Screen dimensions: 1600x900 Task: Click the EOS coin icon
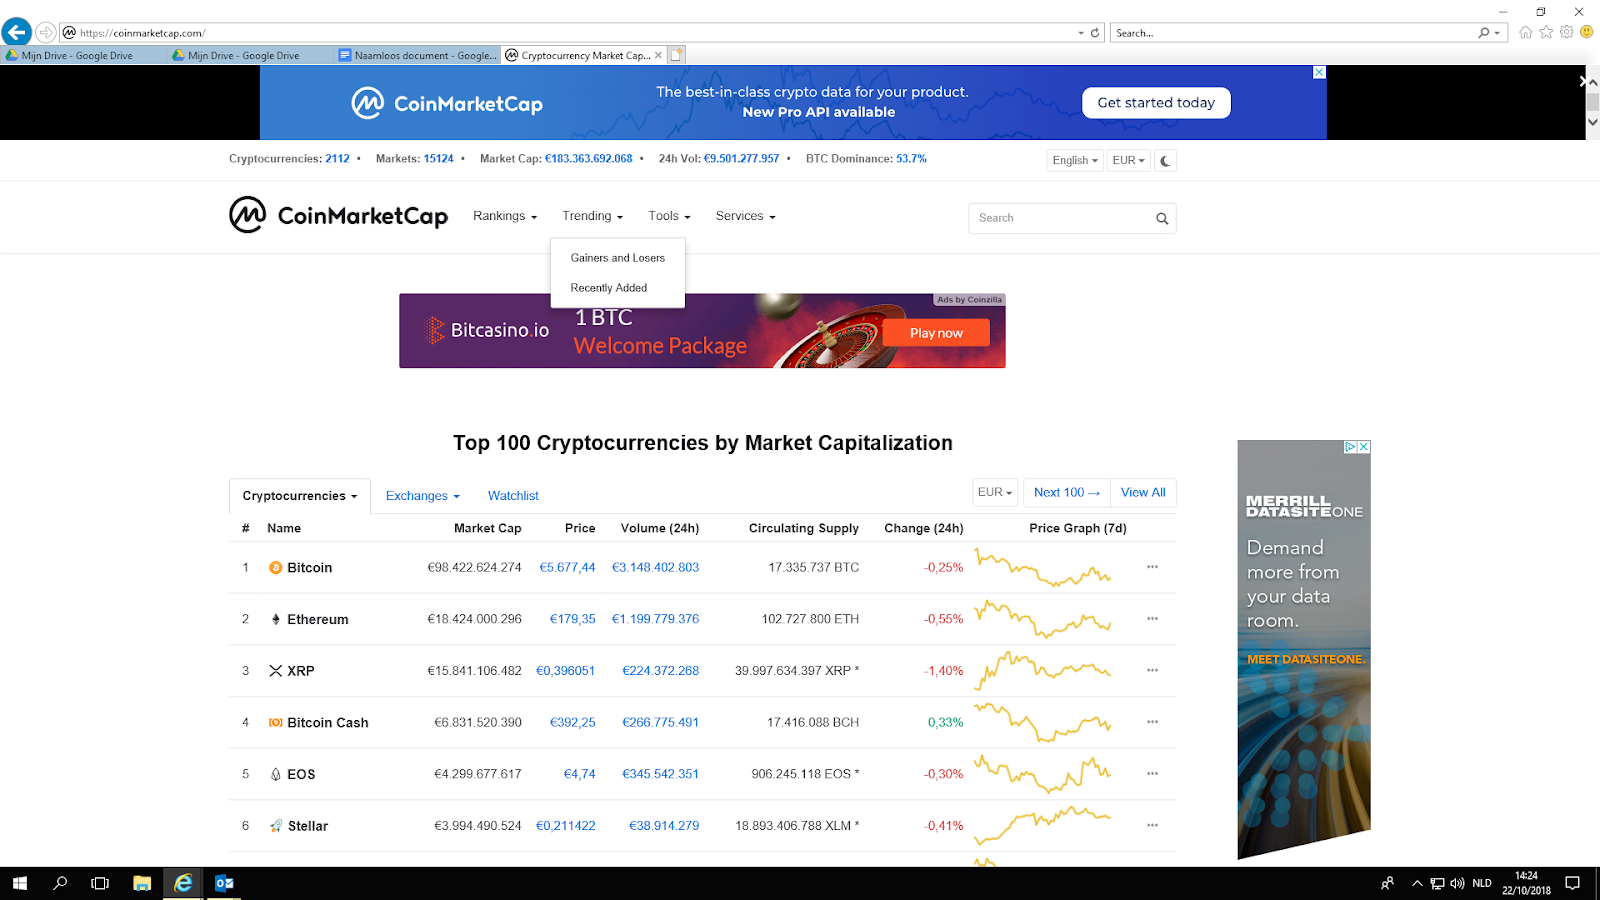point(276,774)
